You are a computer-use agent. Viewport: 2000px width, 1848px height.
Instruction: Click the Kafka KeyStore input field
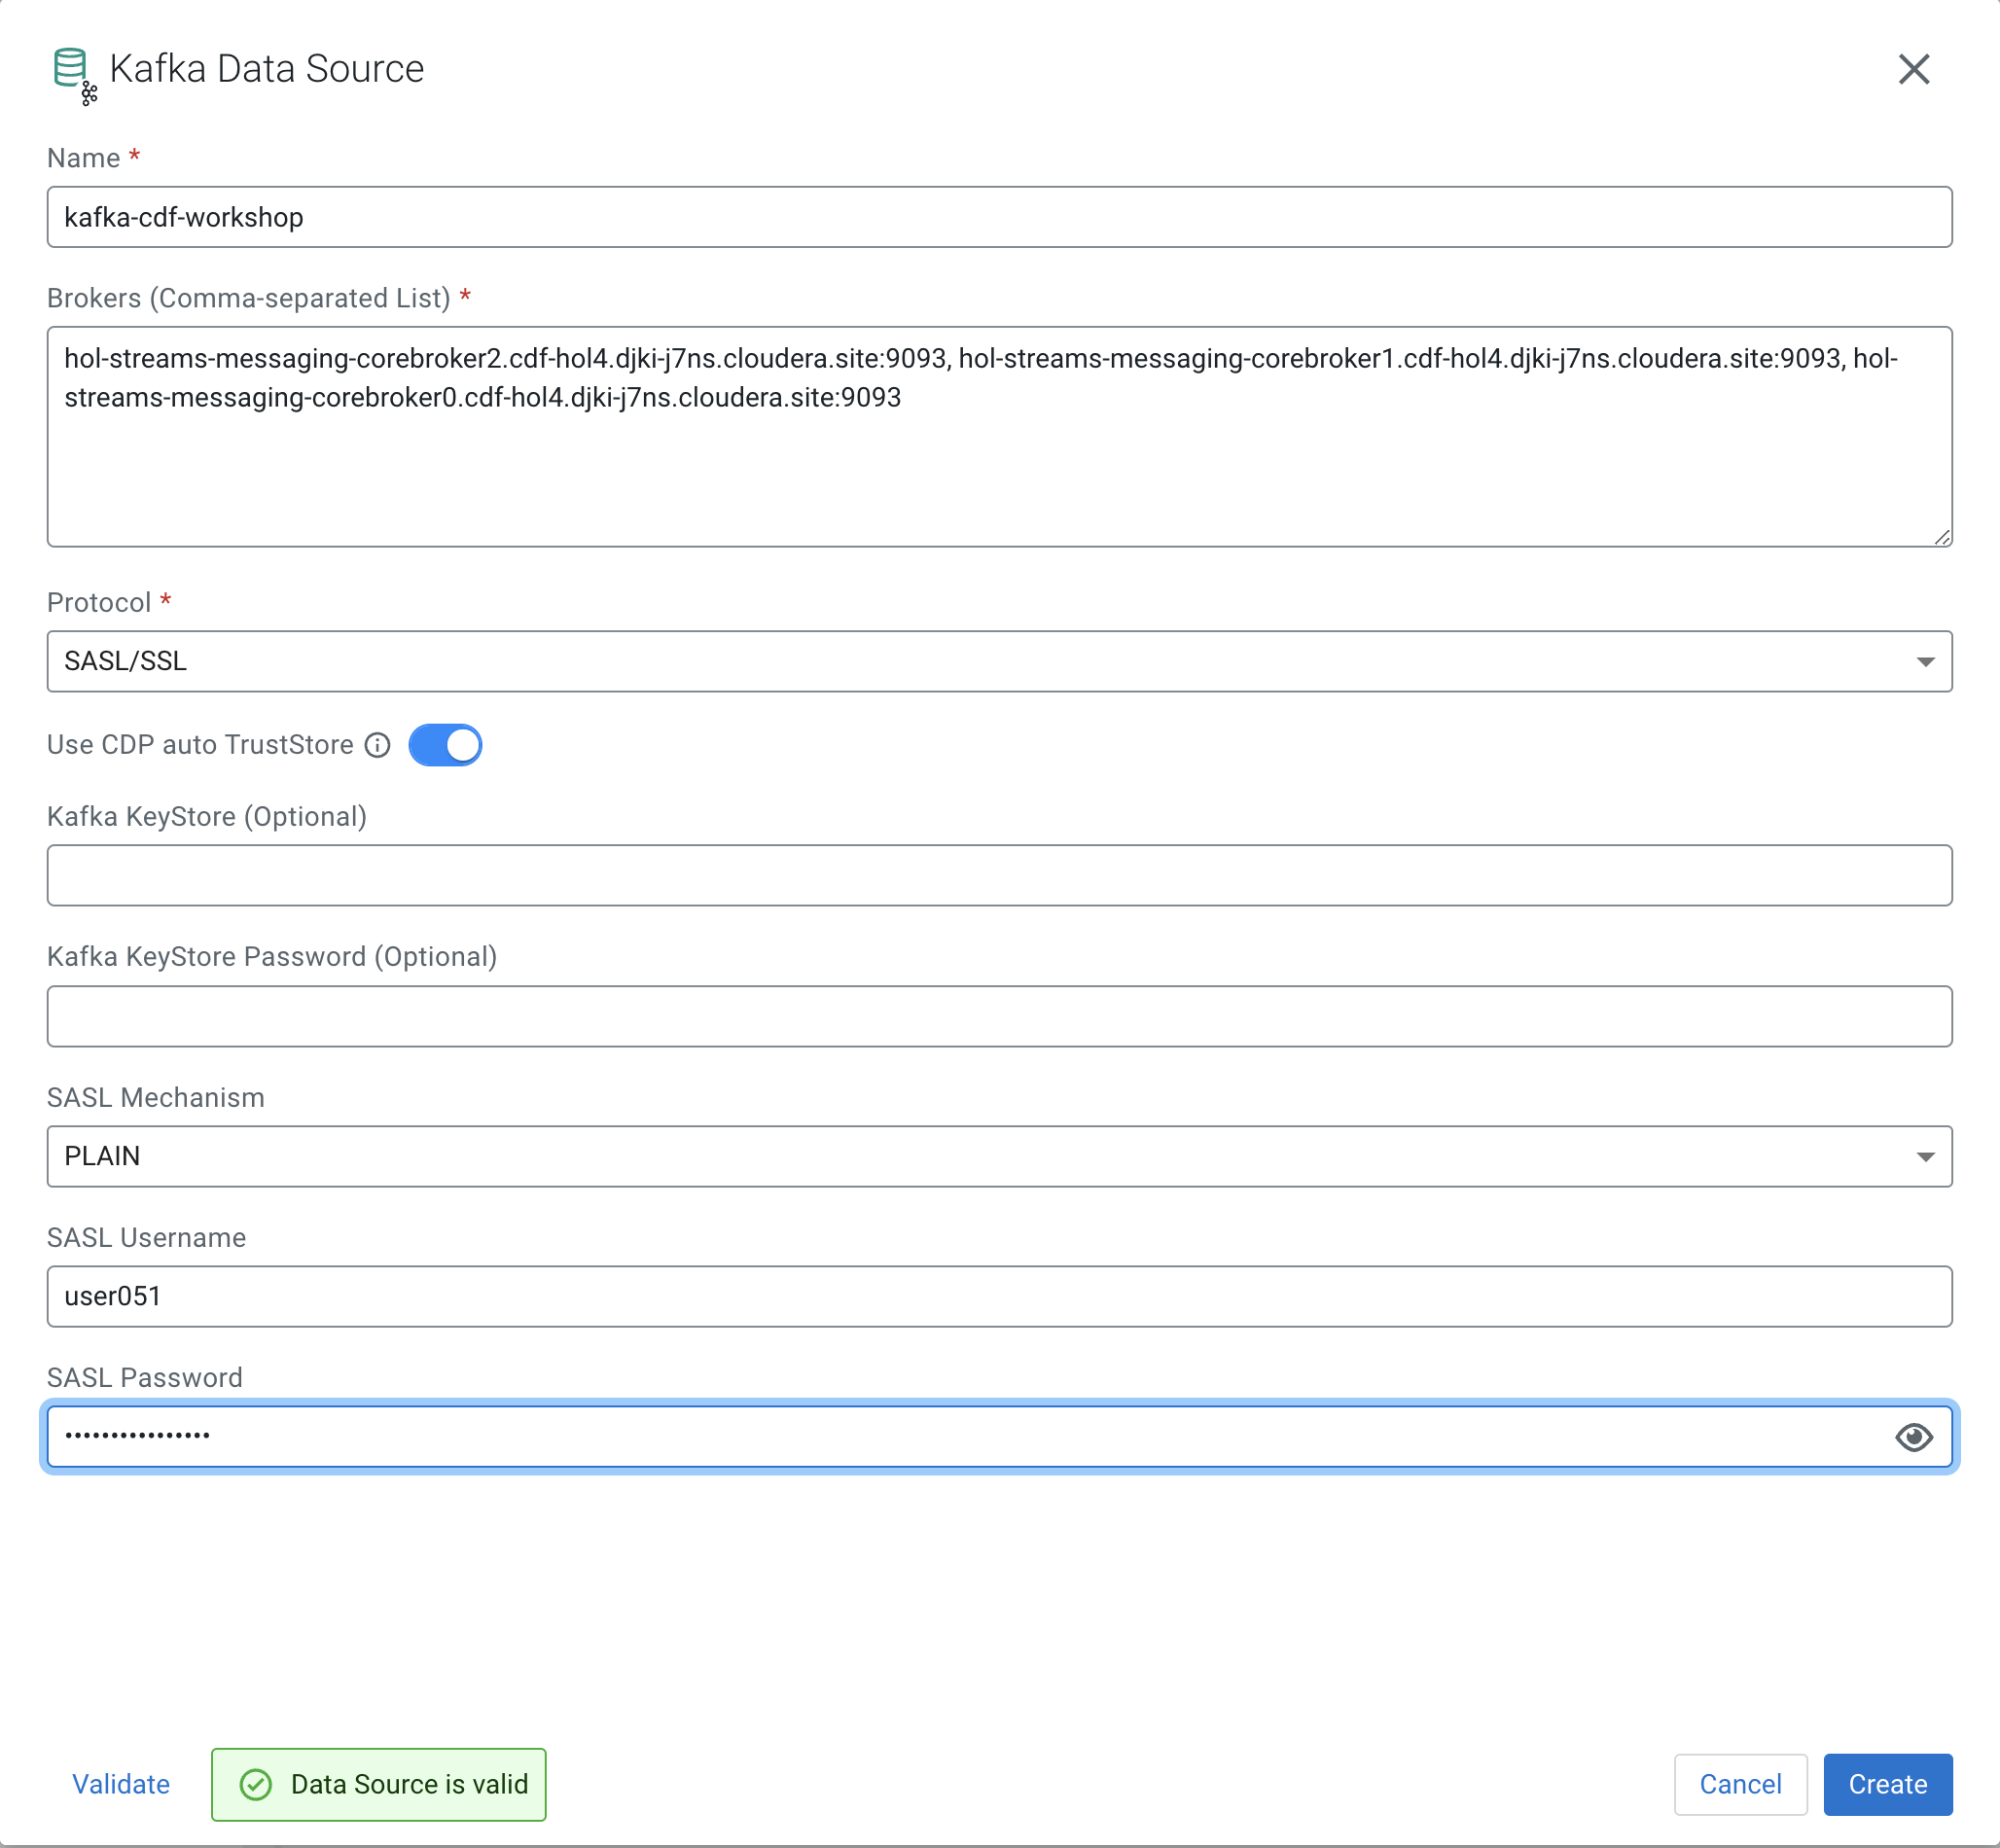pos(998,875)
